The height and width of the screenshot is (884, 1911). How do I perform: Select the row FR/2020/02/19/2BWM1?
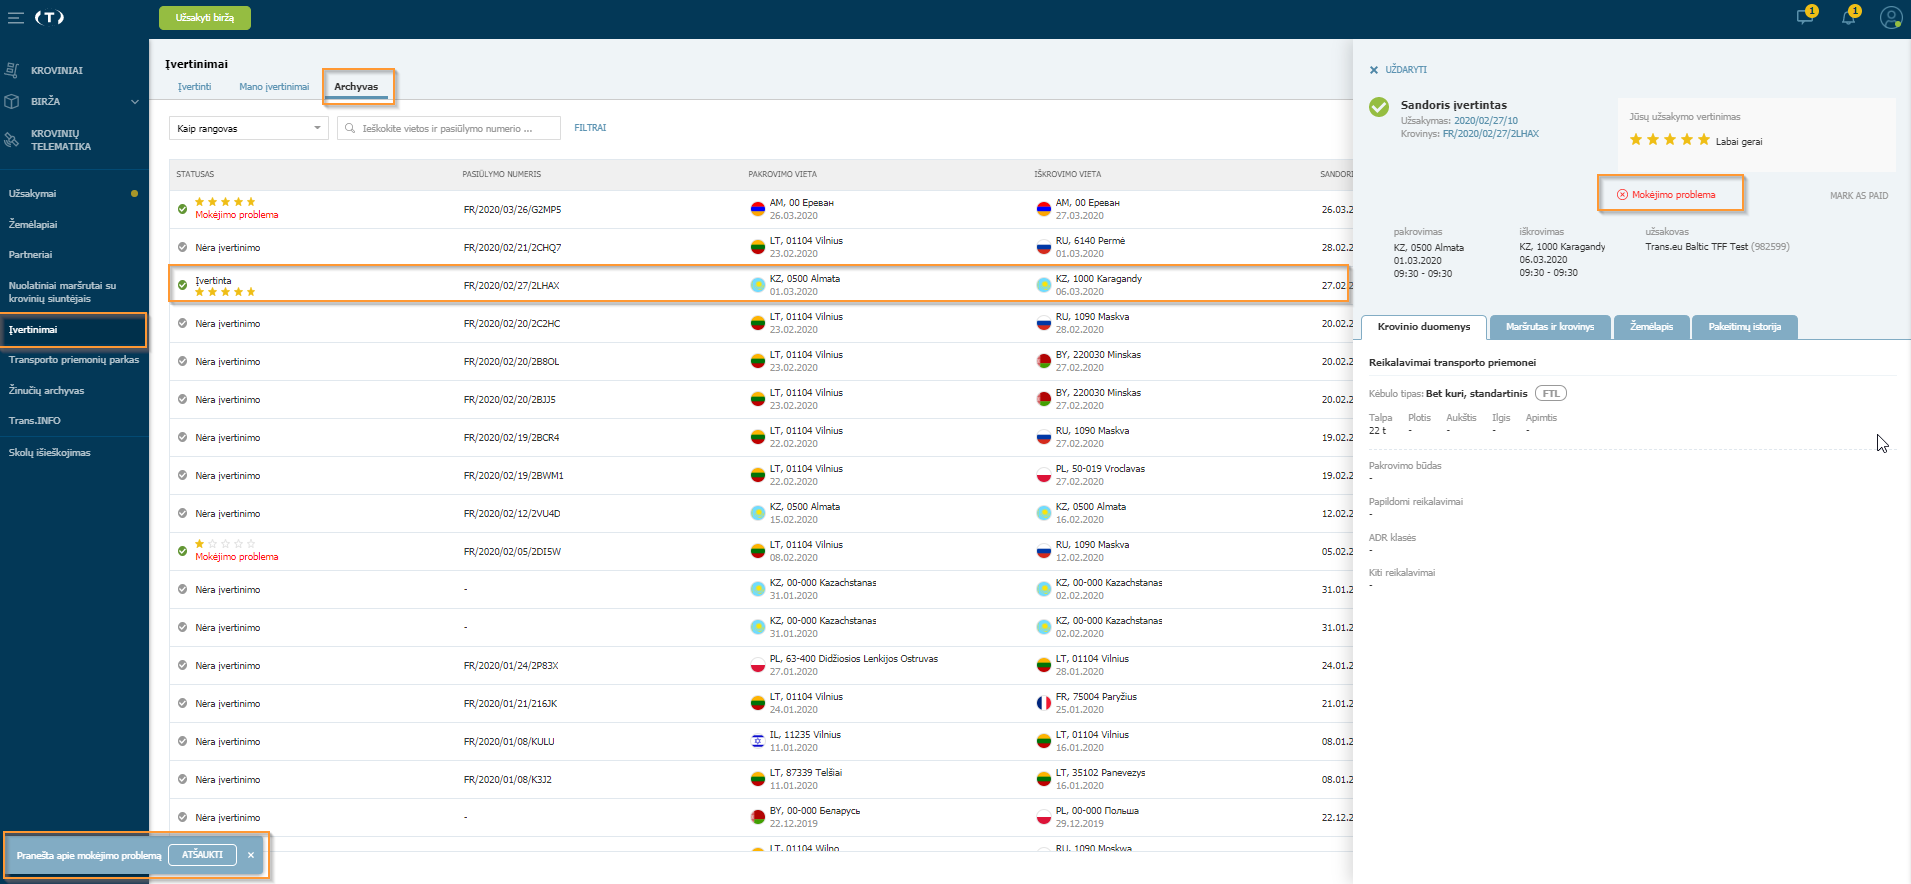tap(761, 475)
